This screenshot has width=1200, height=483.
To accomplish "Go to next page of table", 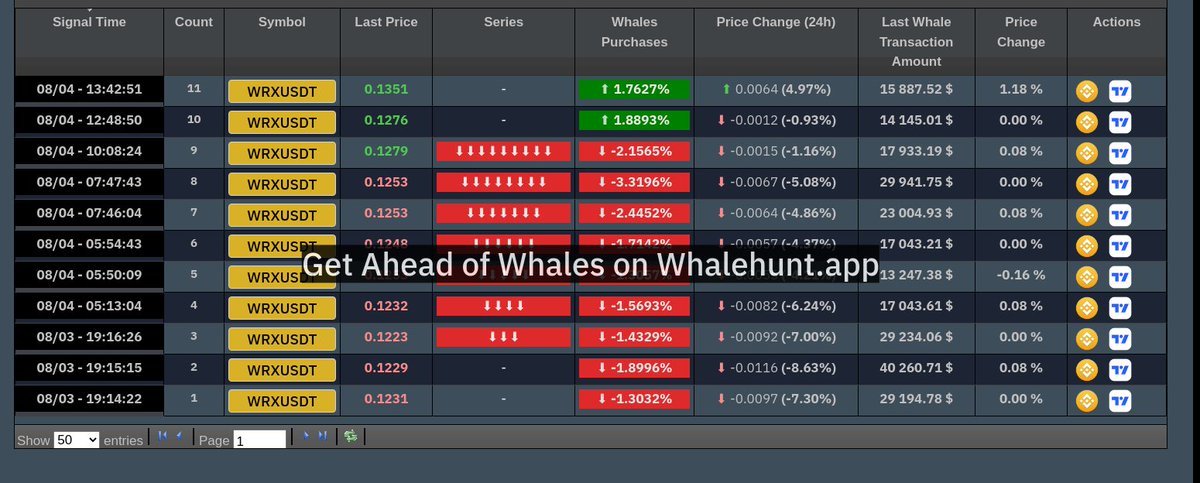I will [x=307, y=436].
